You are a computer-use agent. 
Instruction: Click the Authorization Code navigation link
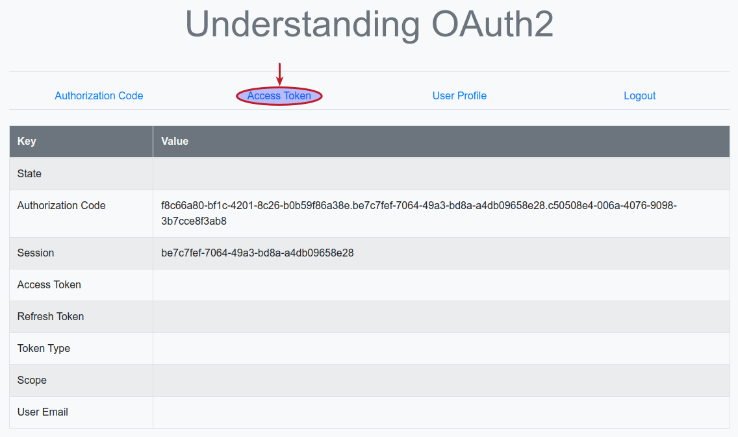coord(99,96)
